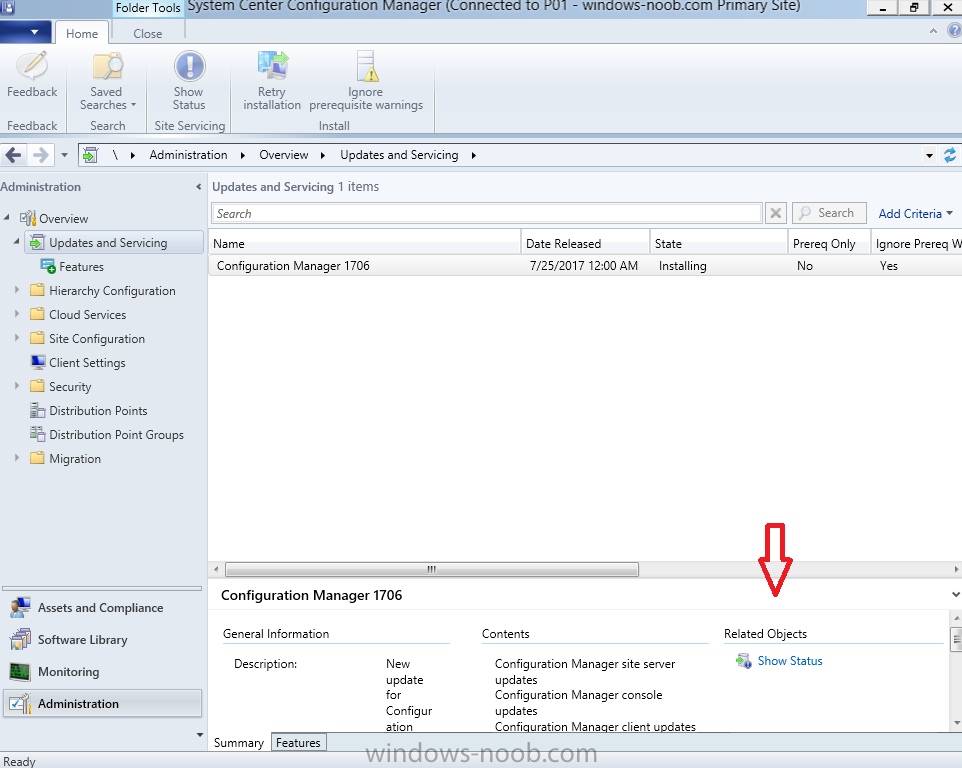Select the Hierarchy Configuration tree item
Screen dimensions: 962x768
tap(112, 290)
